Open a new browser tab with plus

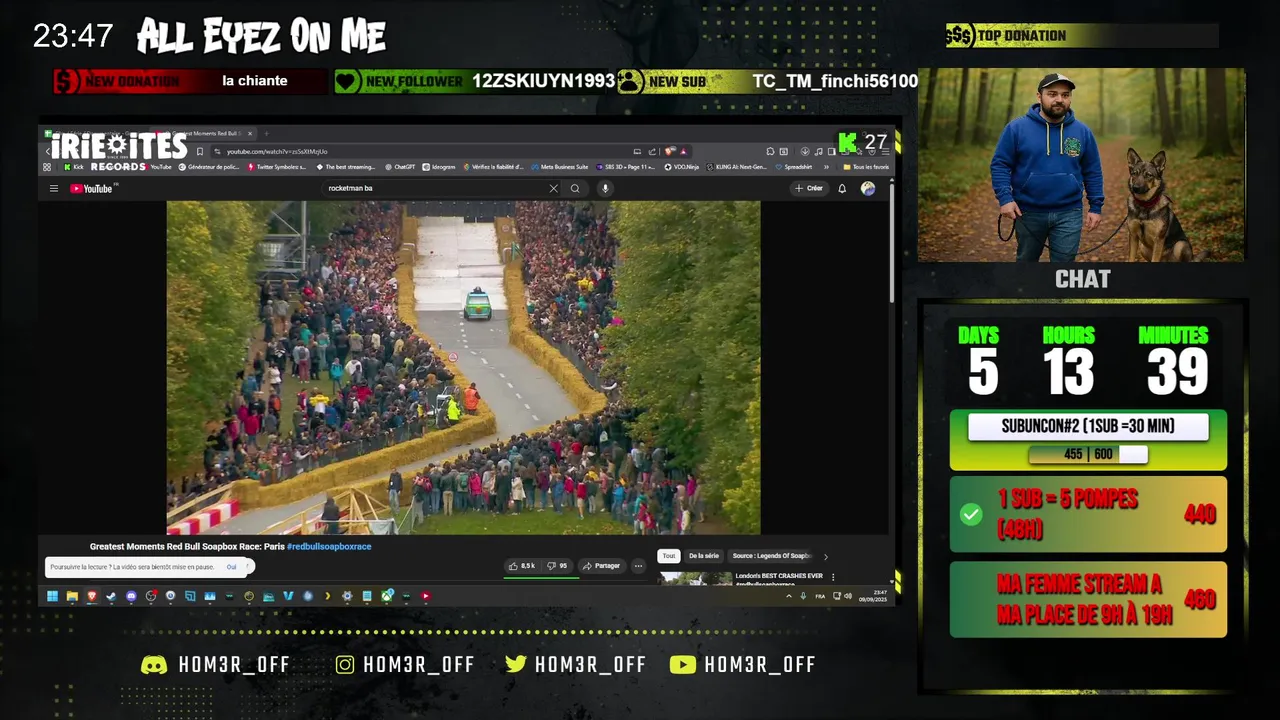(x=266, y=133)
